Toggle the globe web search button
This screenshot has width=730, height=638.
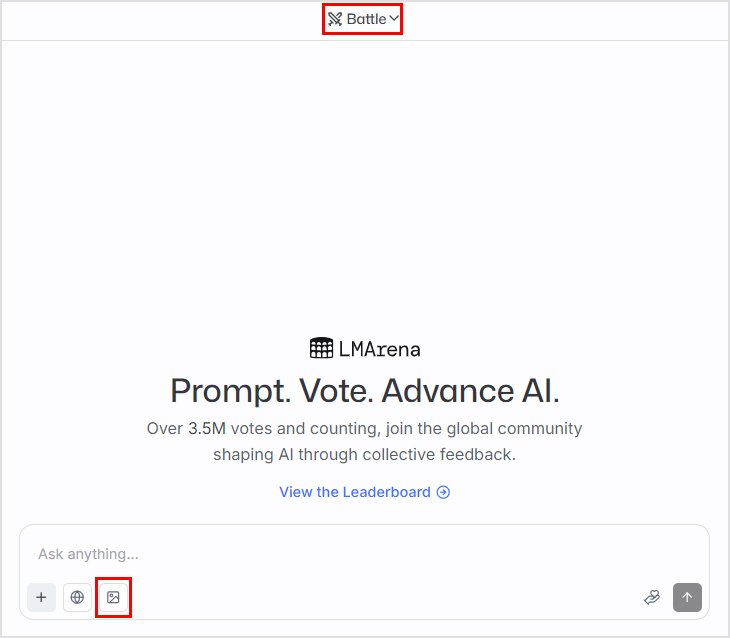(77, 597)
